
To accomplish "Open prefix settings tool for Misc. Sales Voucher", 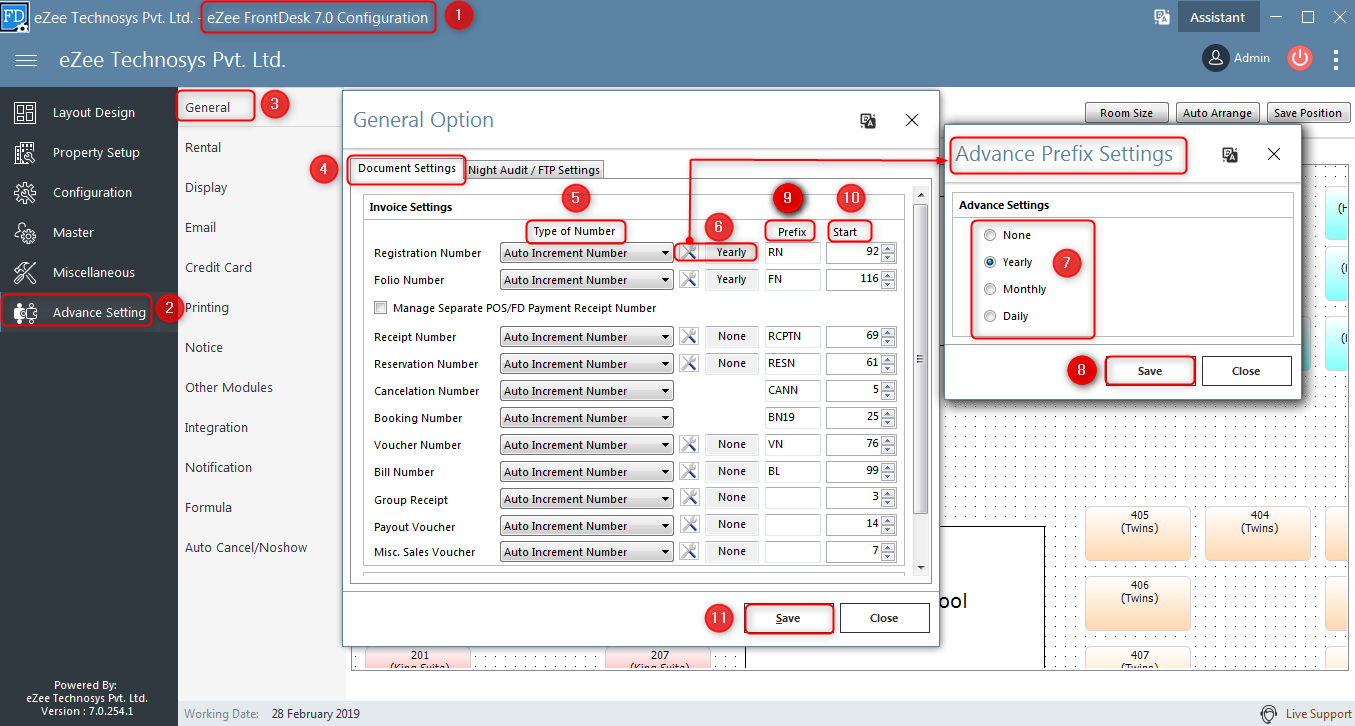I will pyautogui.click(x=688, y=551).
